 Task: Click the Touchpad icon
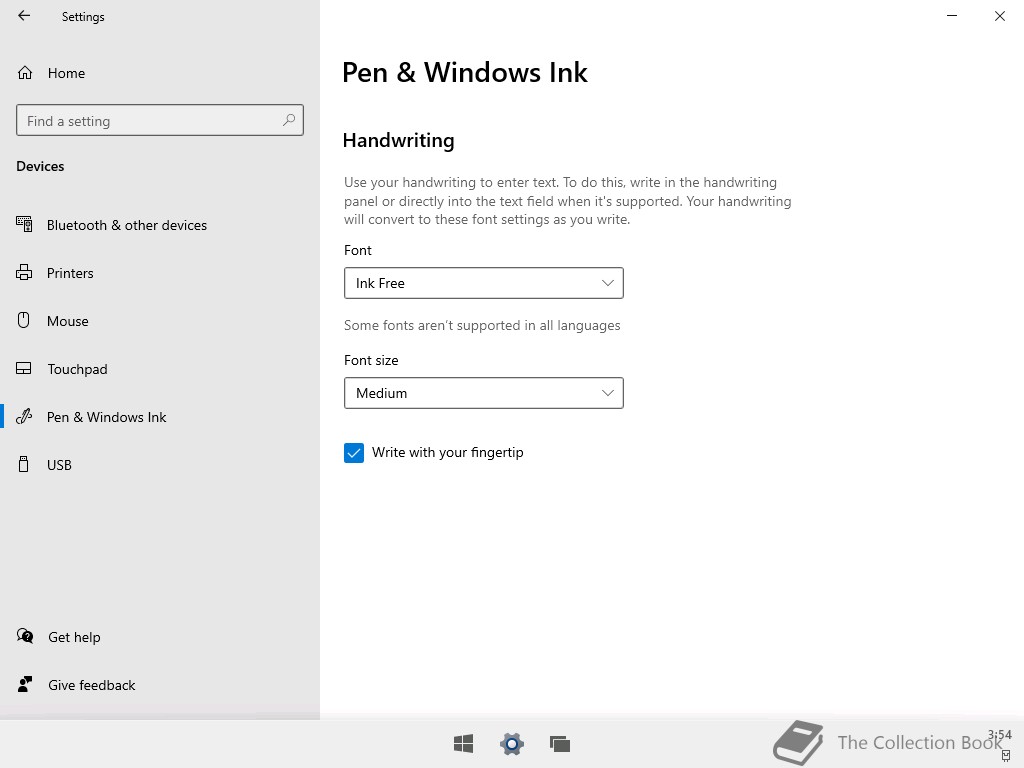tap(24, 368)
